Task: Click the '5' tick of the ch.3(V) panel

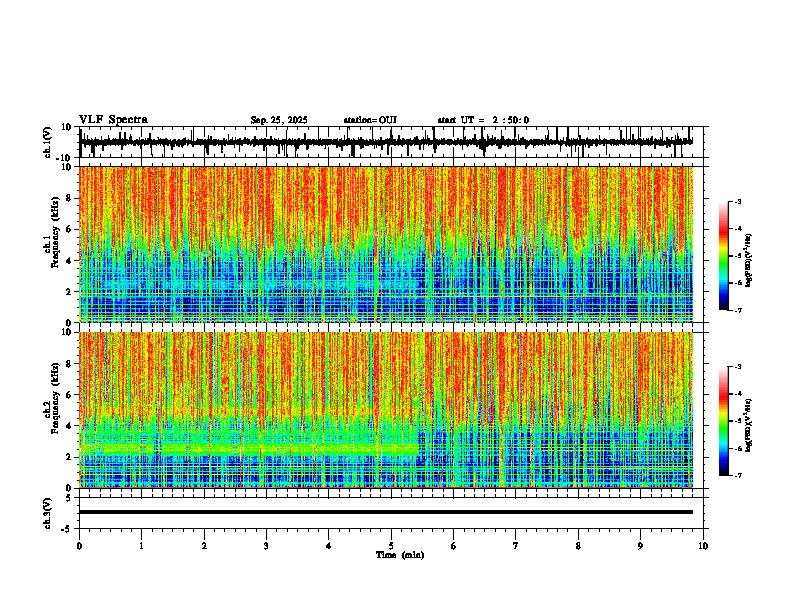Action: click(70, 498)
